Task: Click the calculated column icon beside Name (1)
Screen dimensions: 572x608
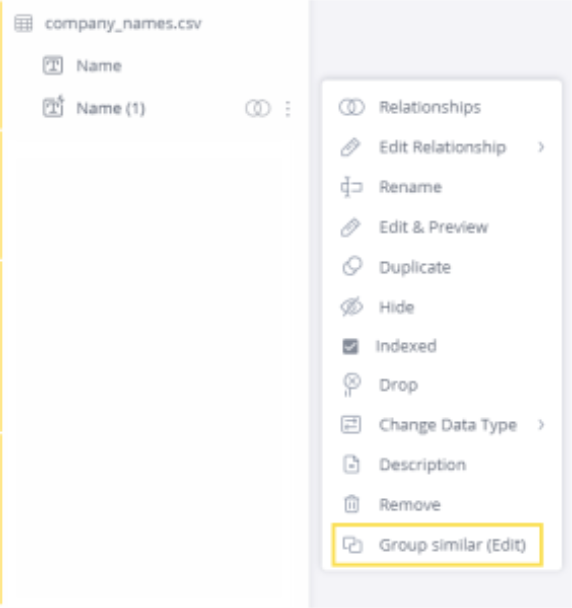Action: click(53, 107)
